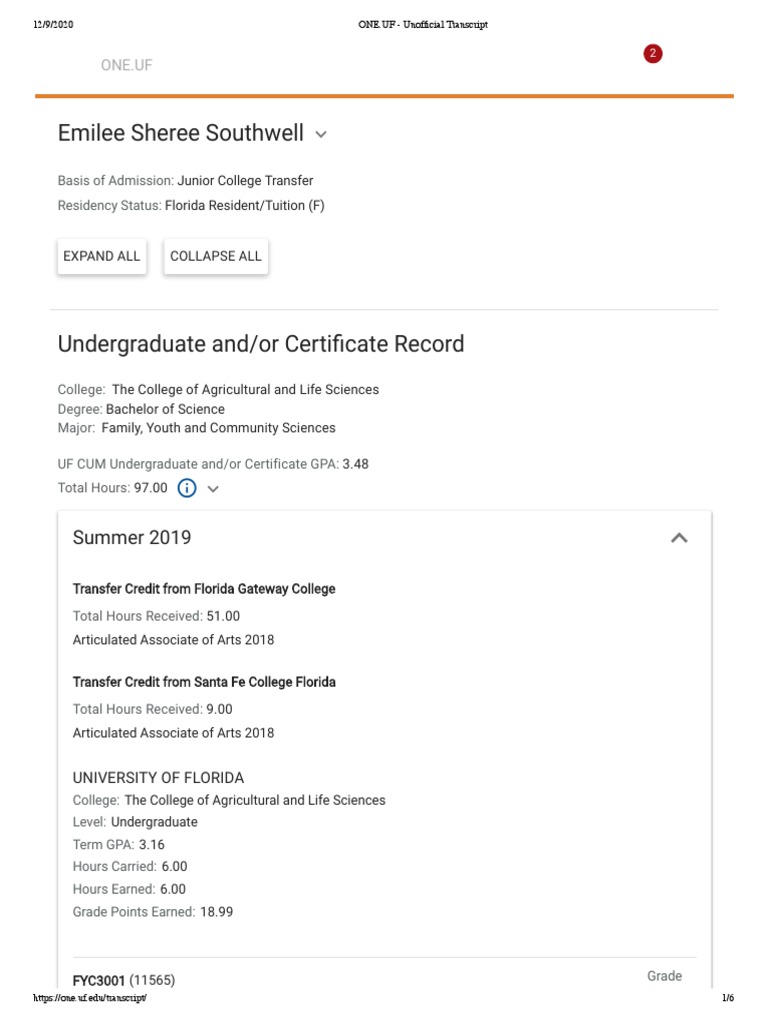Select the Florida Gateway College transfer credit heading

tap(204, 589)
